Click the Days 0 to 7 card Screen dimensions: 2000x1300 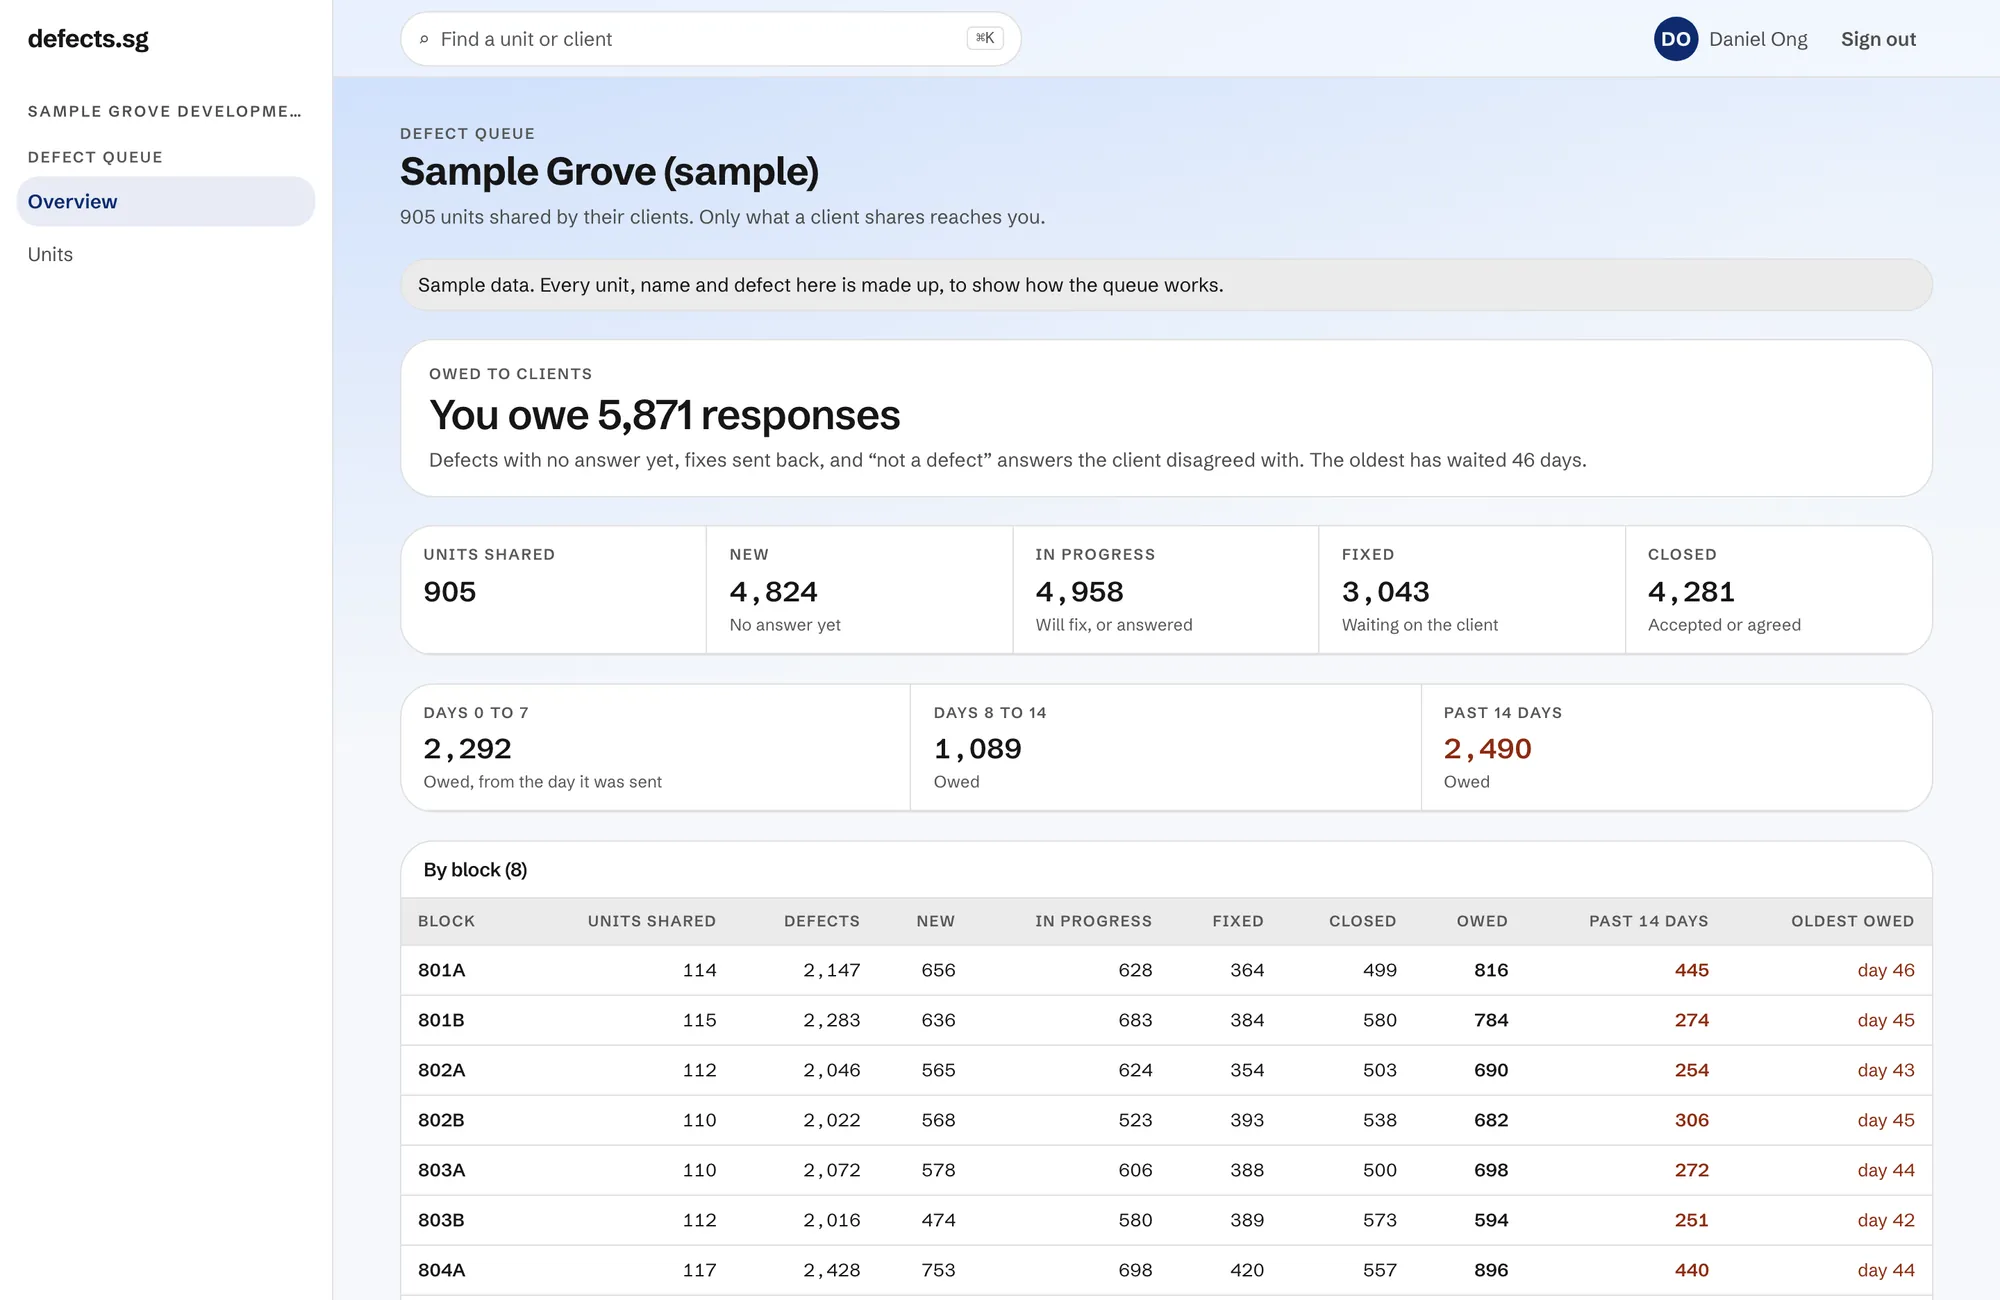655,747
